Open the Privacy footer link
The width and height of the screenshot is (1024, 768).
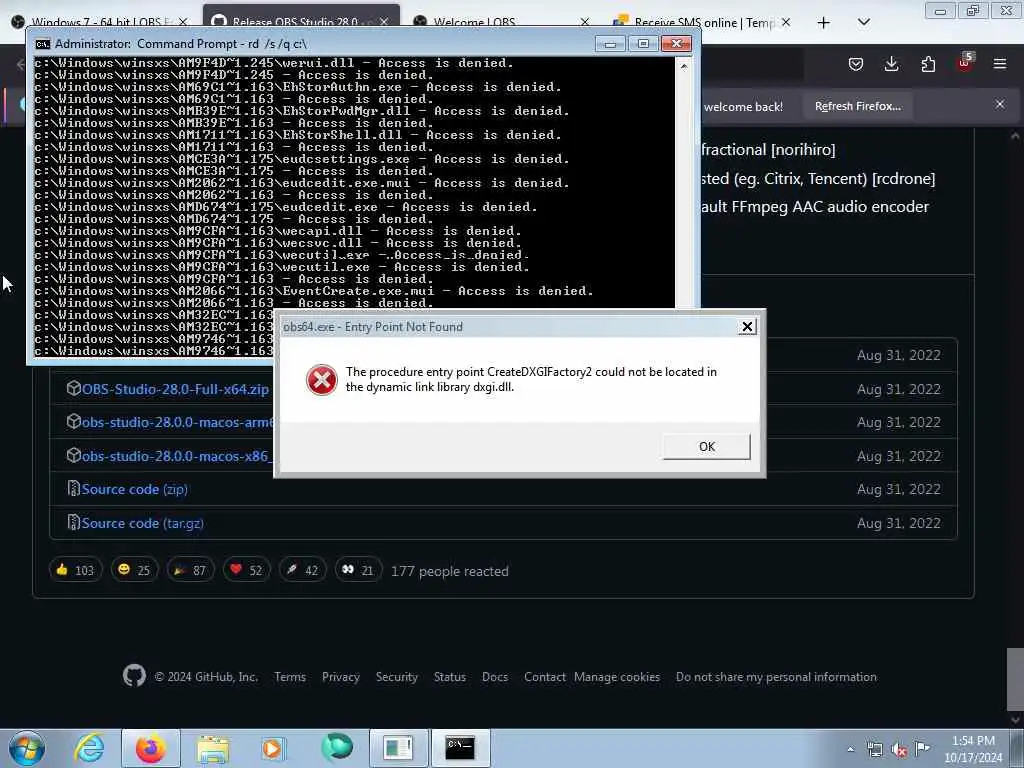[x=340, y=677]
